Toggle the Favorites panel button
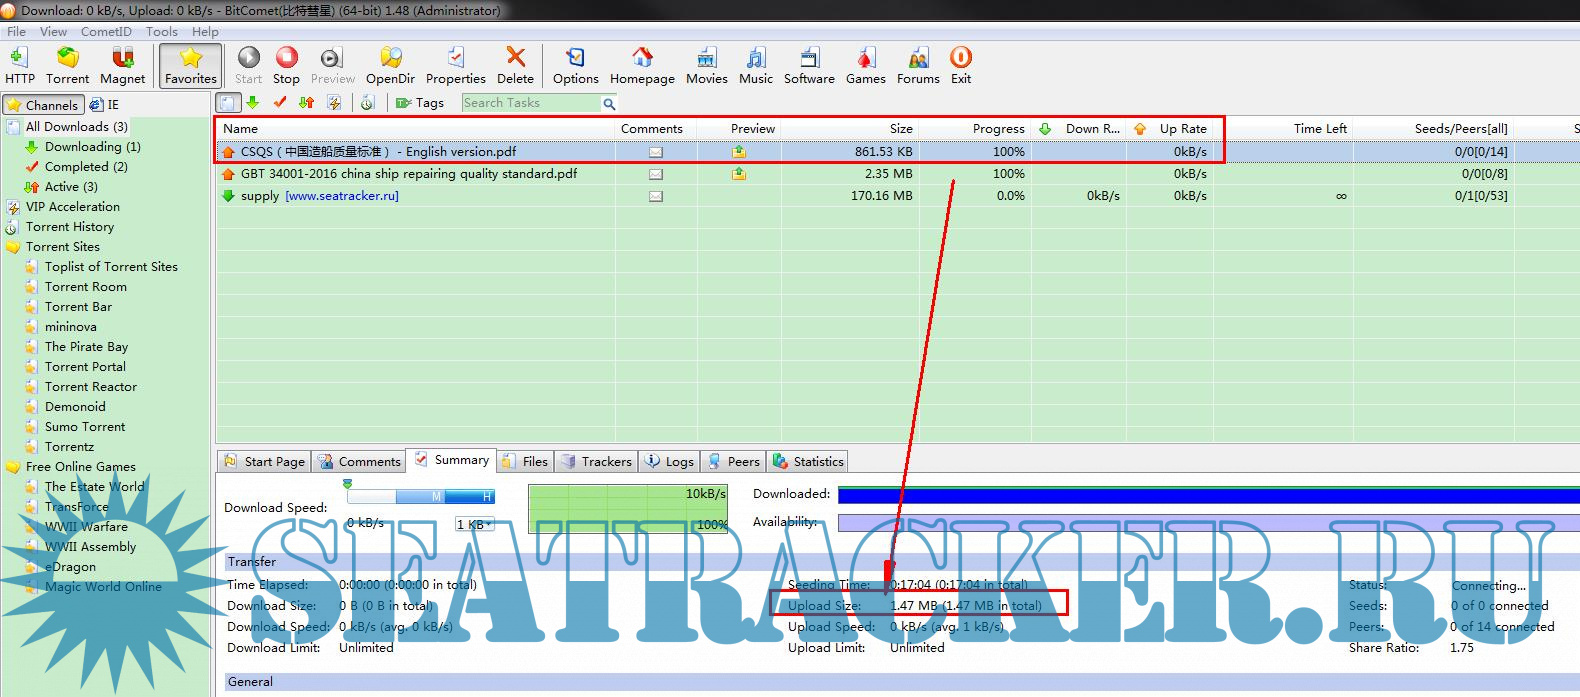1580x697 pixels. click(x=190, y=65)
